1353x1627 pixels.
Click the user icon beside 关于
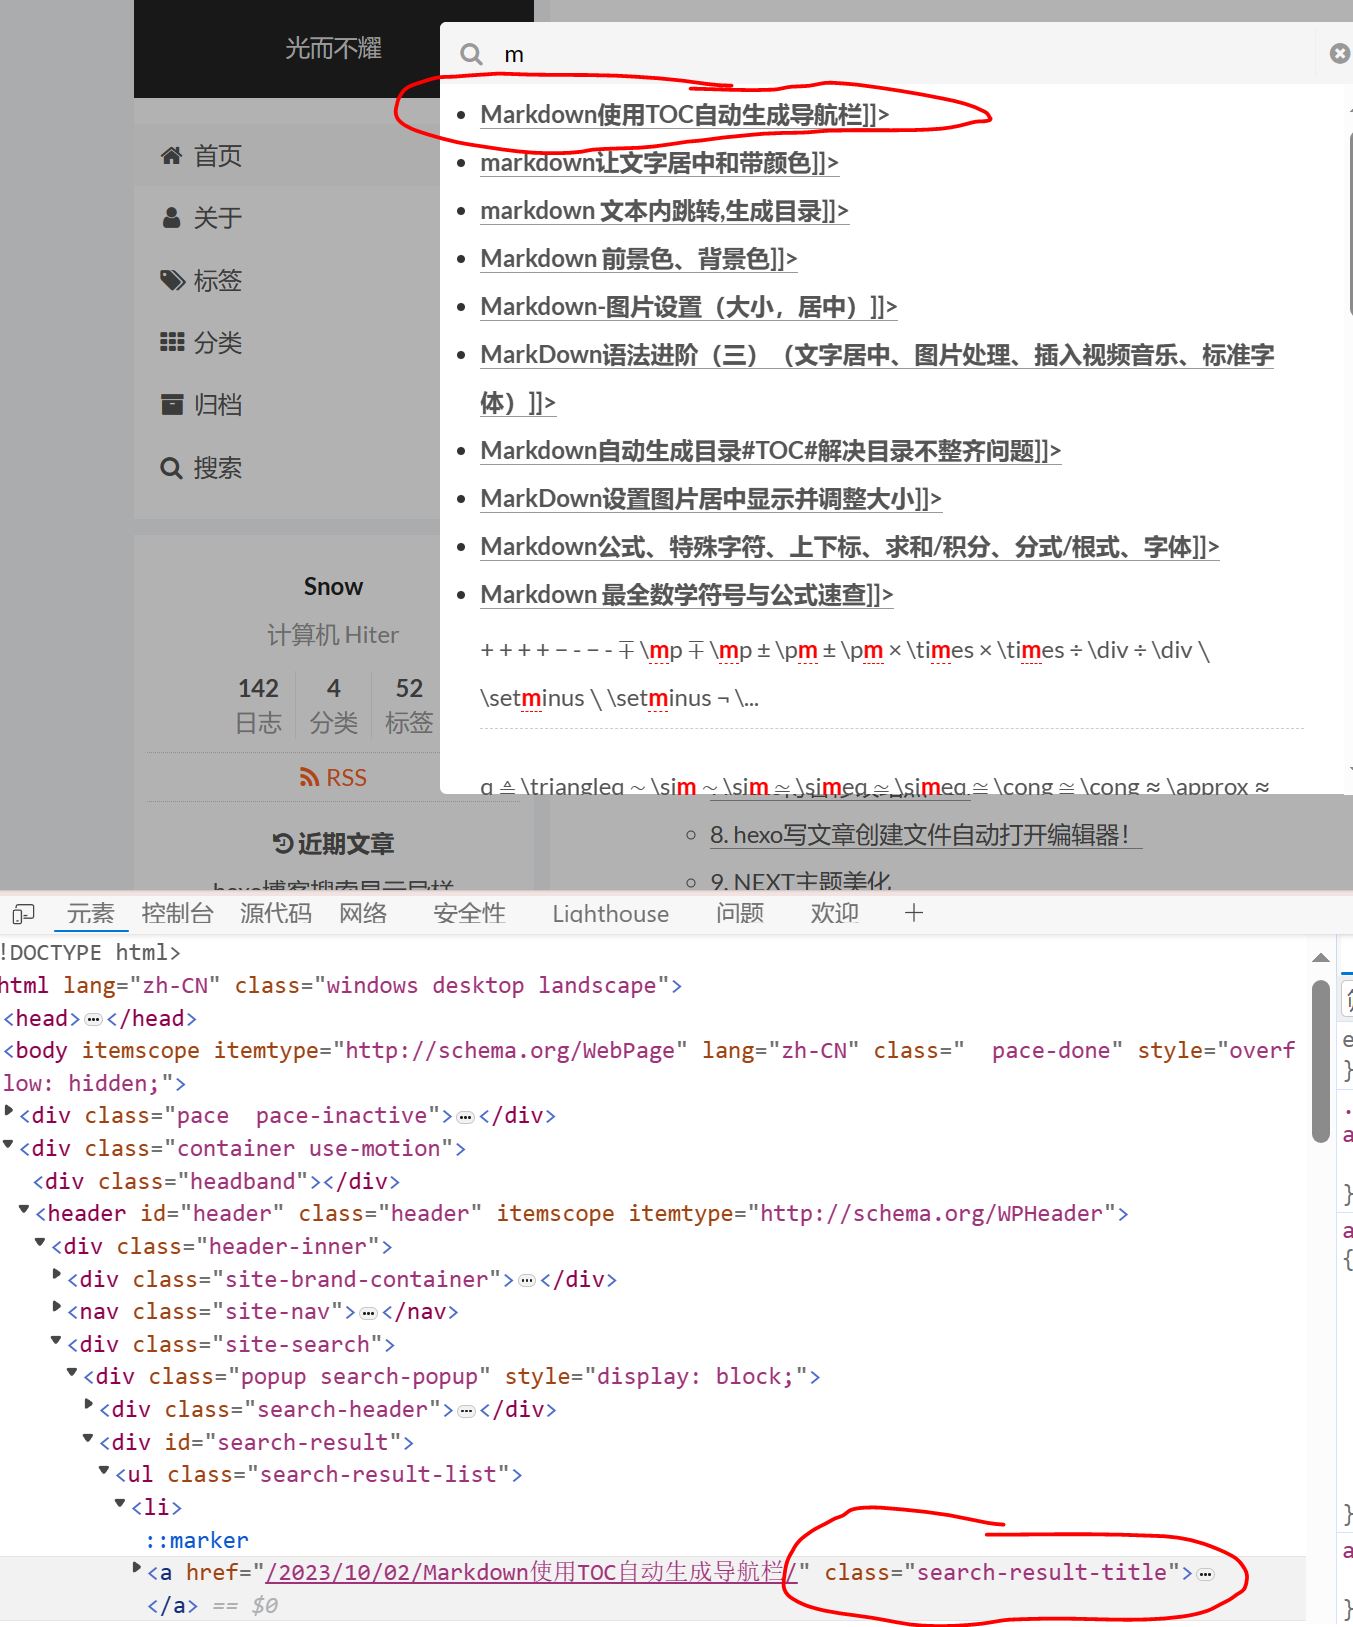tap(172, 217)
